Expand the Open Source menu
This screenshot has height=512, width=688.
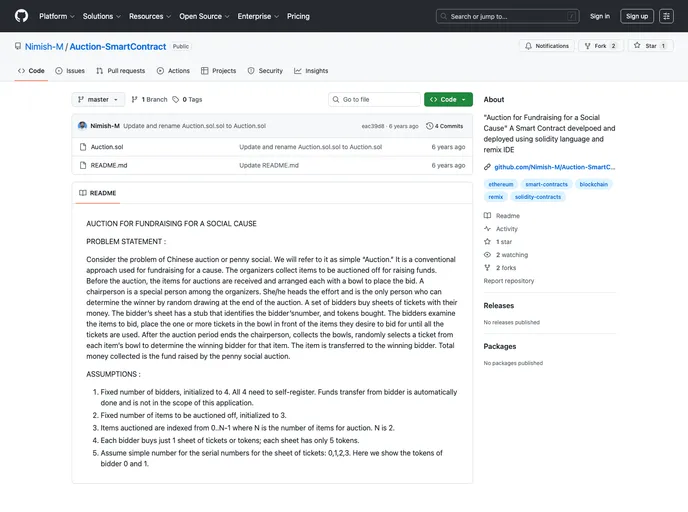point(203,16)
